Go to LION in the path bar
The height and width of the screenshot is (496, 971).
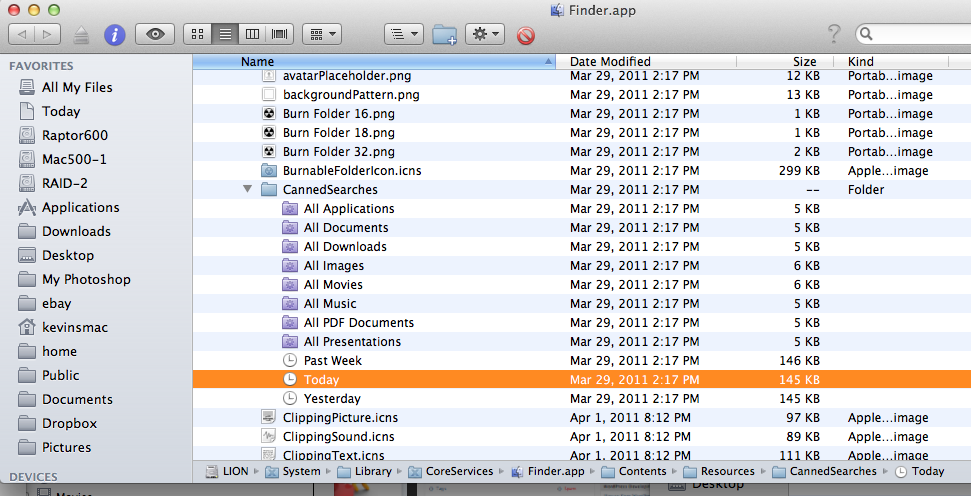pyautogui.click(x=228, y=471)
